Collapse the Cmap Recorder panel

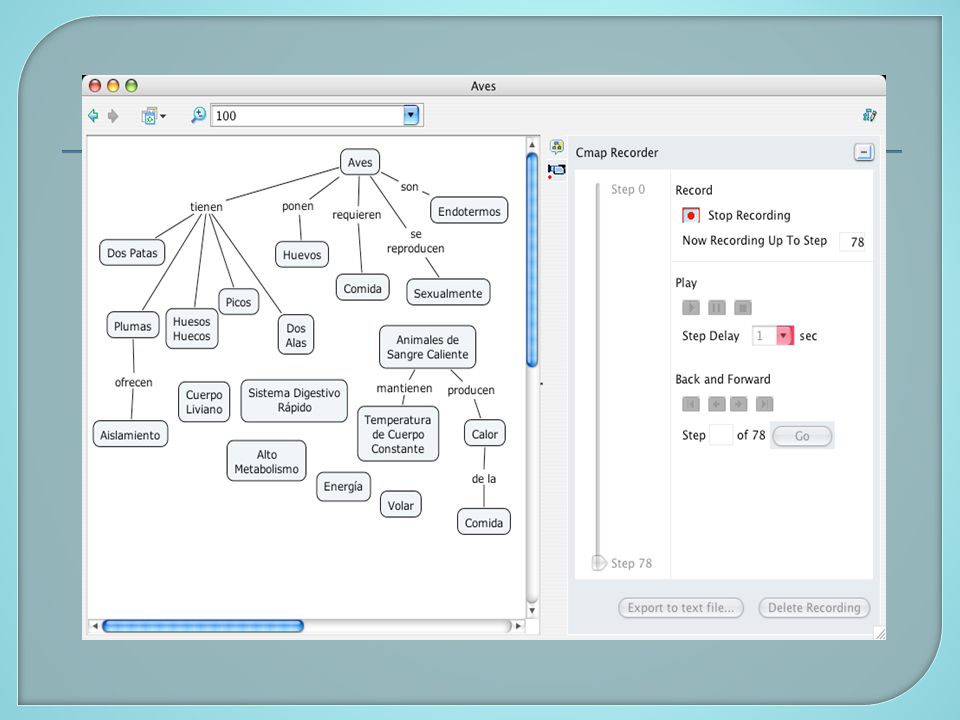tap(864, 152)
